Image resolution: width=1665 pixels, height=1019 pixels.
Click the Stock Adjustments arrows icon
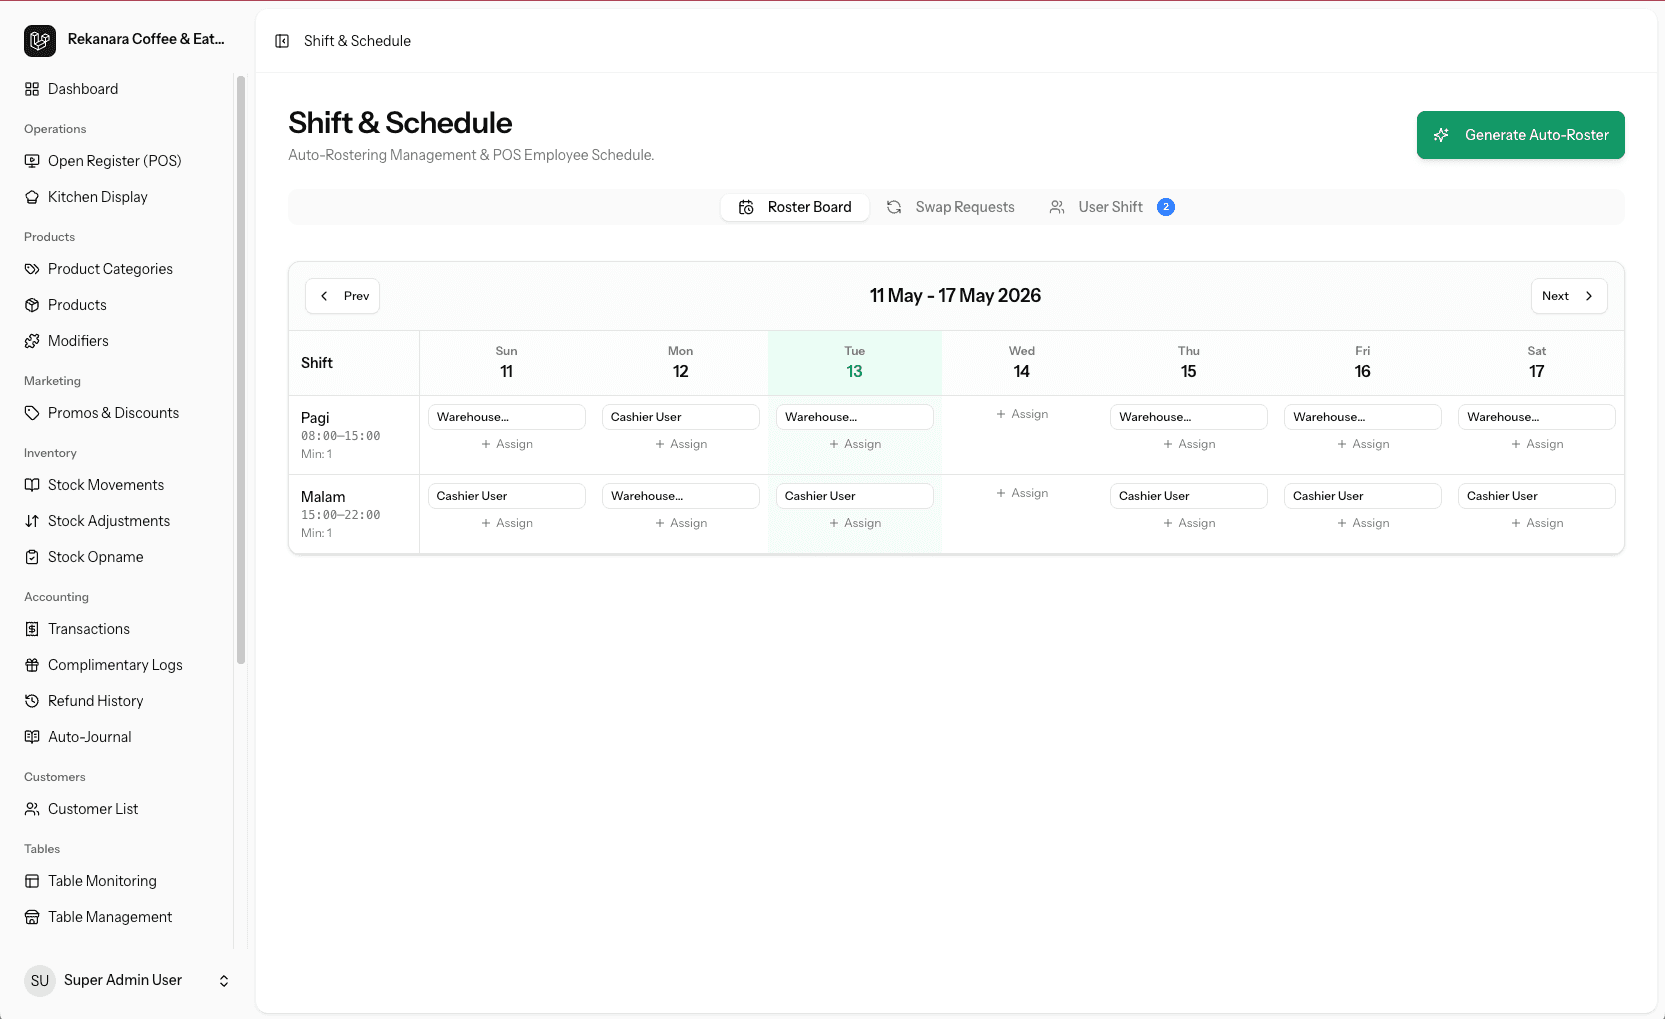(32, 521)
